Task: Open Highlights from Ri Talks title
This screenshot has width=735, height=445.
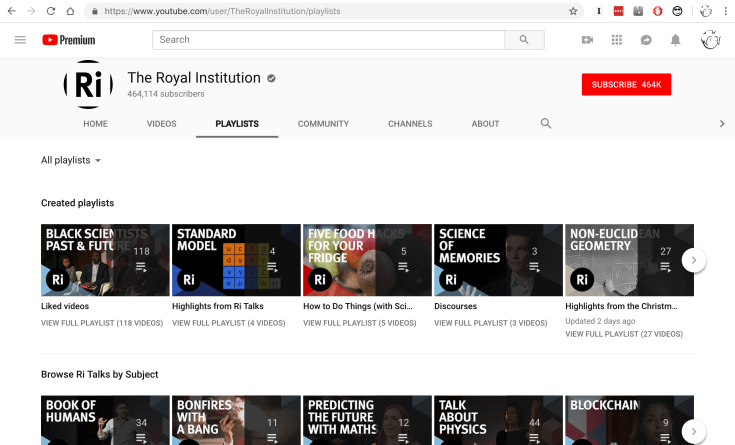Action: pyautogui.click(x=218, y=306)
